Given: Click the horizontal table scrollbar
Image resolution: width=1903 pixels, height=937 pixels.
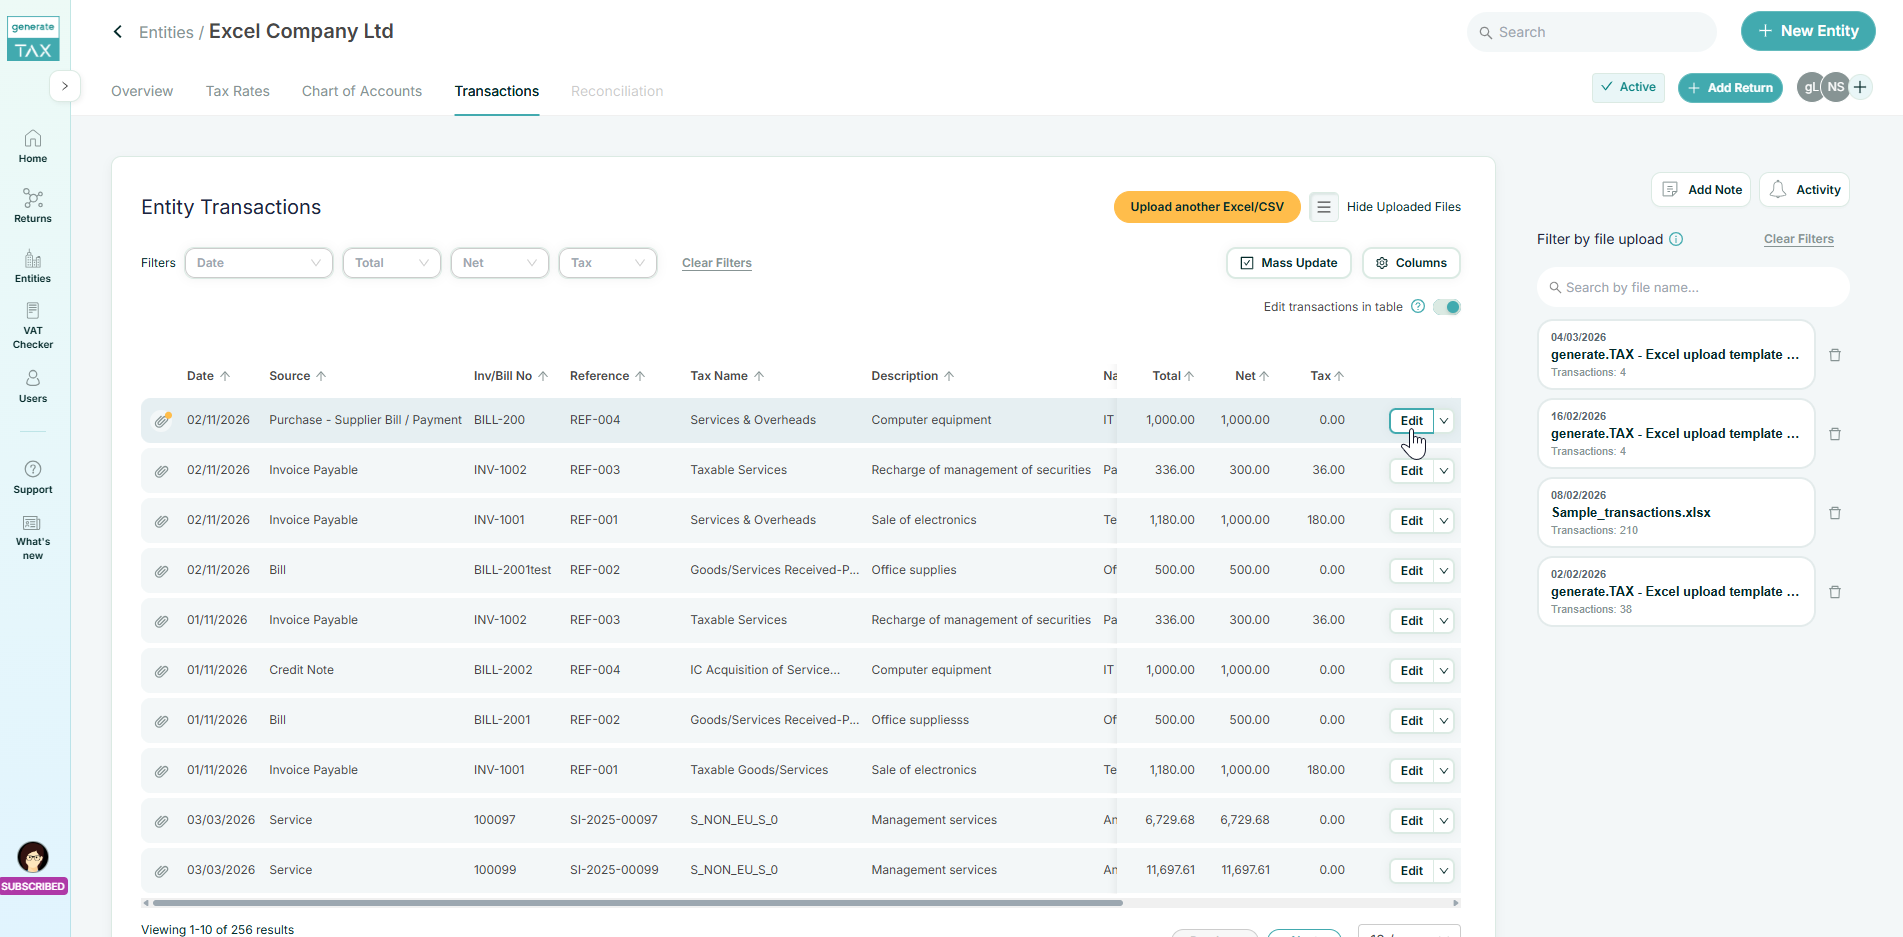Looking at the screenshot, I should point(637,903).
